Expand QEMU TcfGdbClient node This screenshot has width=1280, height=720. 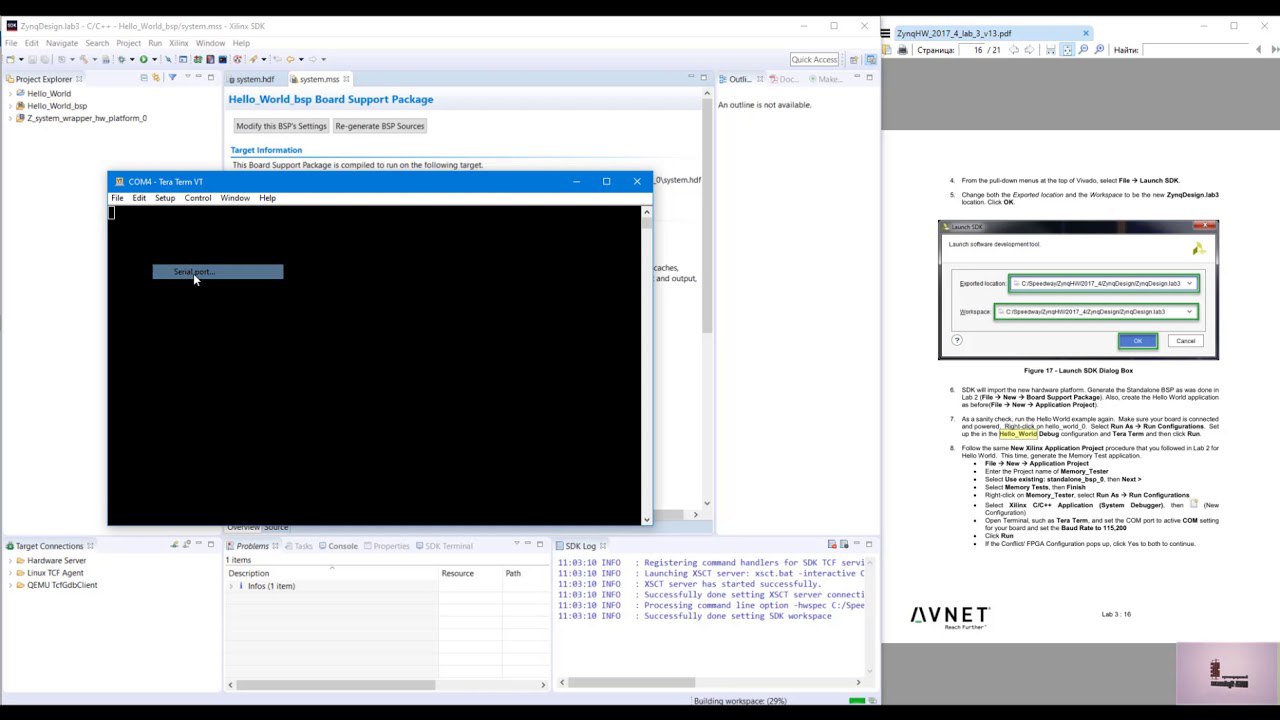pyautogui.click(x=10, y=585)
